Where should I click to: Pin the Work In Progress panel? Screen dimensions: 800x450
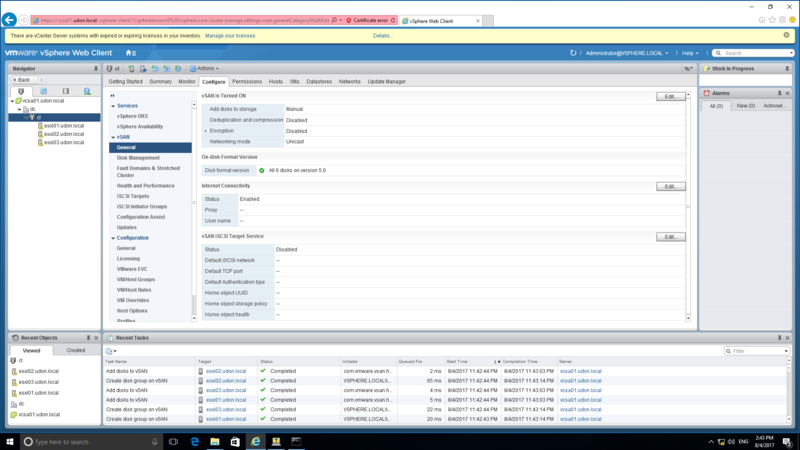787,68
